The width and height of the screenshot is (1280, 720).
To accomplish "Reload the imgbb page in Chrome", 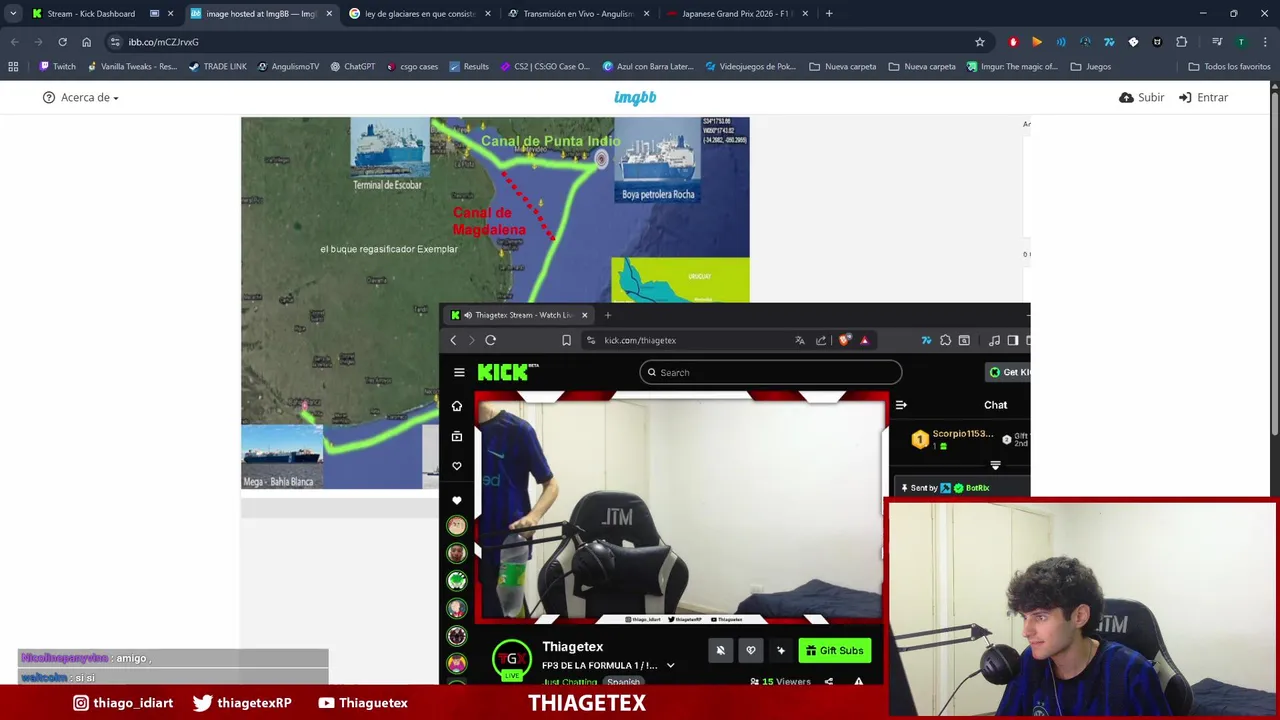I will tap(62, 42).
